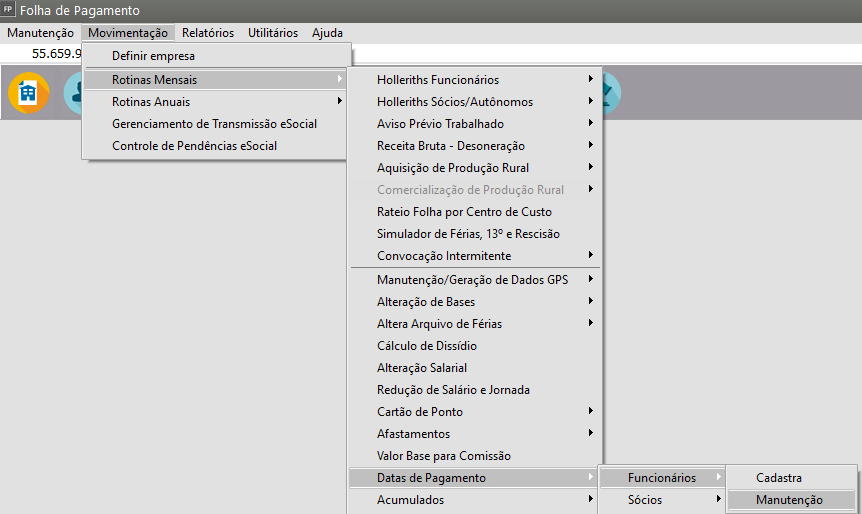Select Definir empresa menu entry
This screenshot has width=862, height=514.
[153, 56]
